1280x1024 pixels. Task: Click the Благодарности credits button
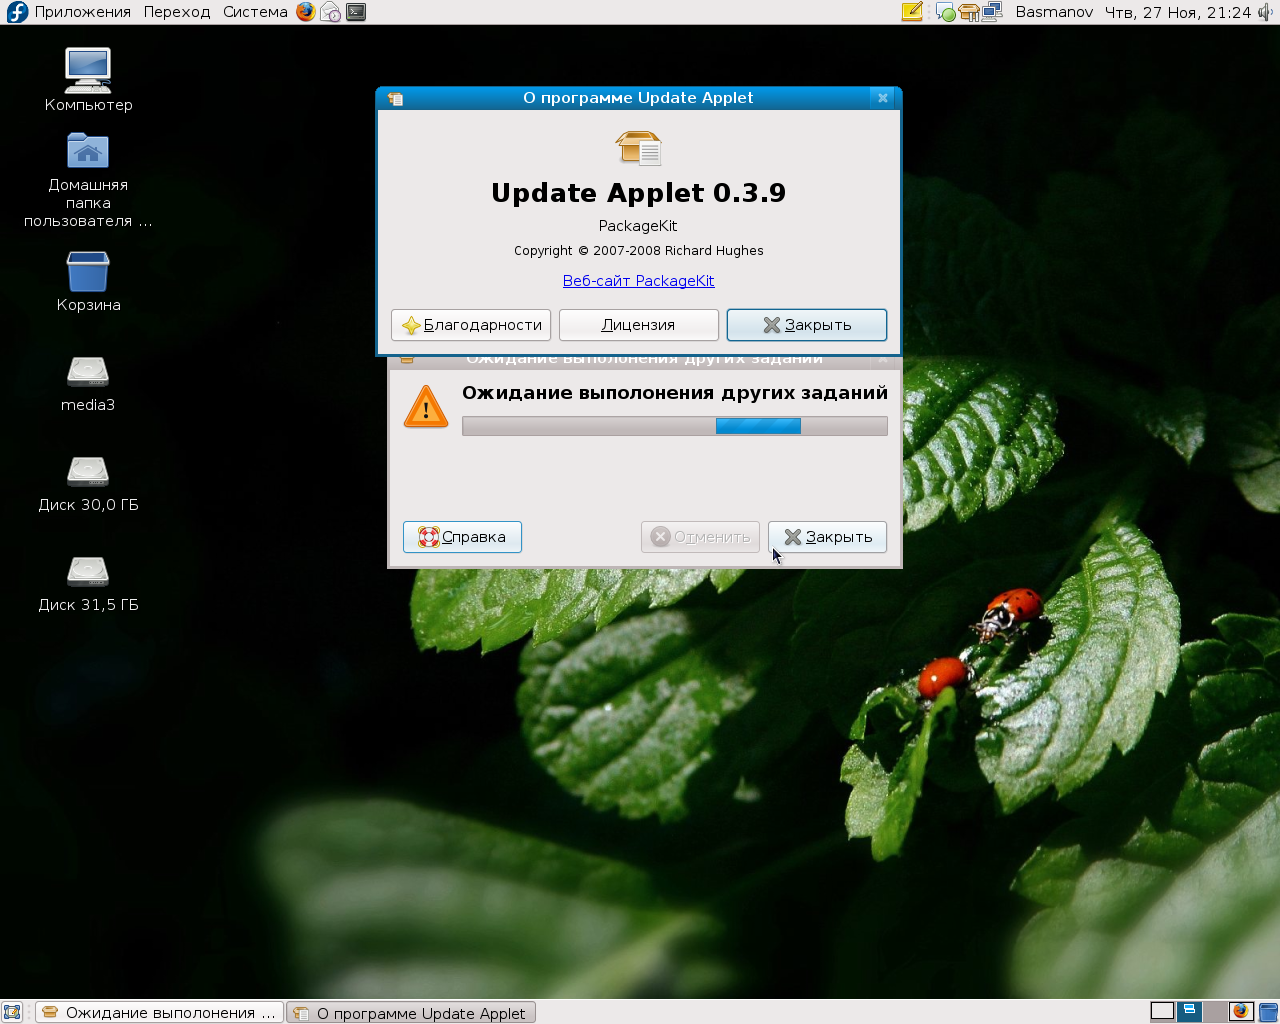471,325
